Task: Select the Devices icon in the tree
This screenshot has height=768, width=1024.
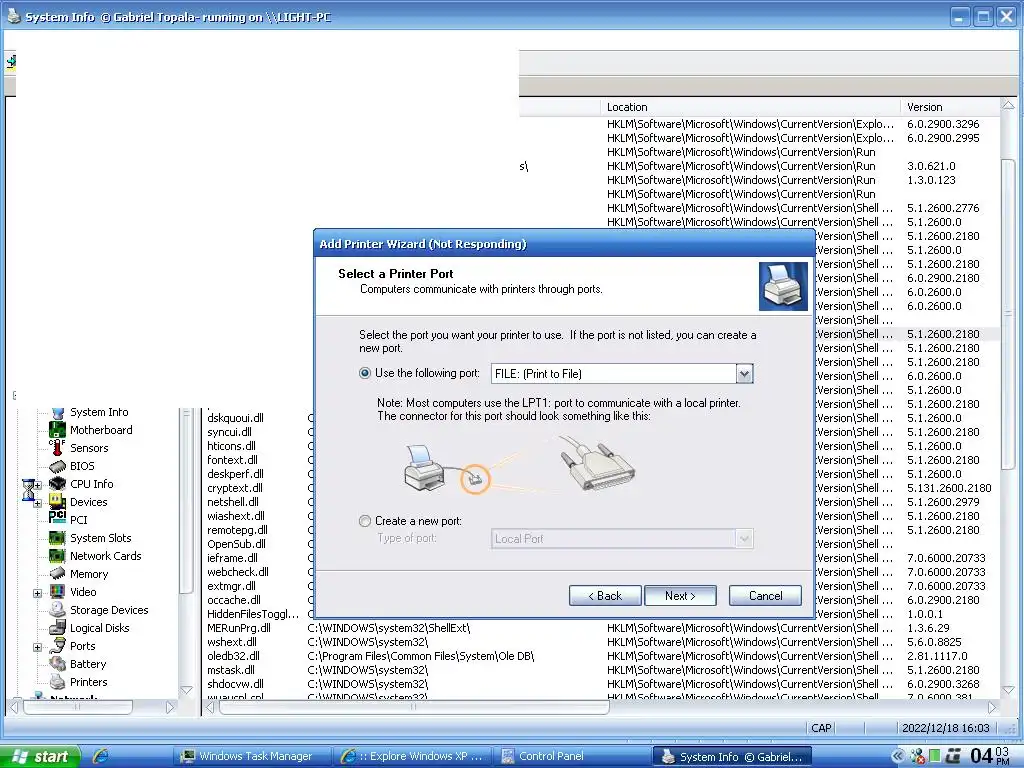Action: 57,502
